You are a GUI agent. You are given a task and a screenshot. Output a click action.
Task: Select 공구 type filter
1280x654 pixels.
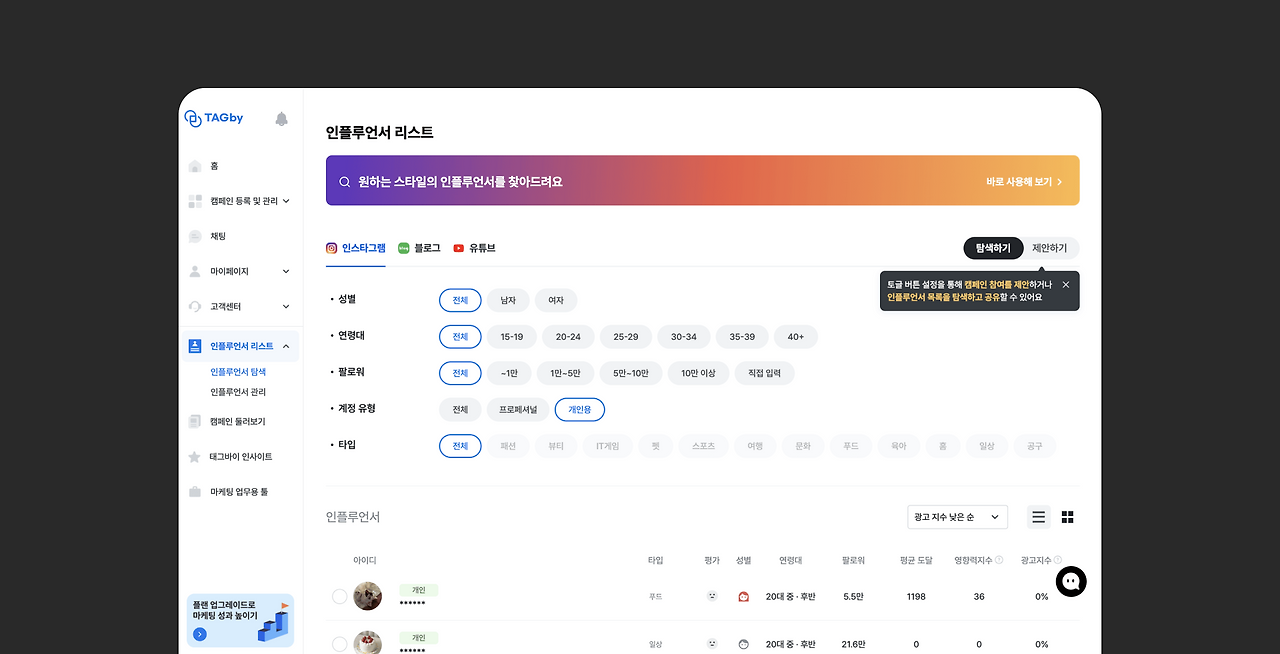pyautogui.click(x=1035, y=446)
